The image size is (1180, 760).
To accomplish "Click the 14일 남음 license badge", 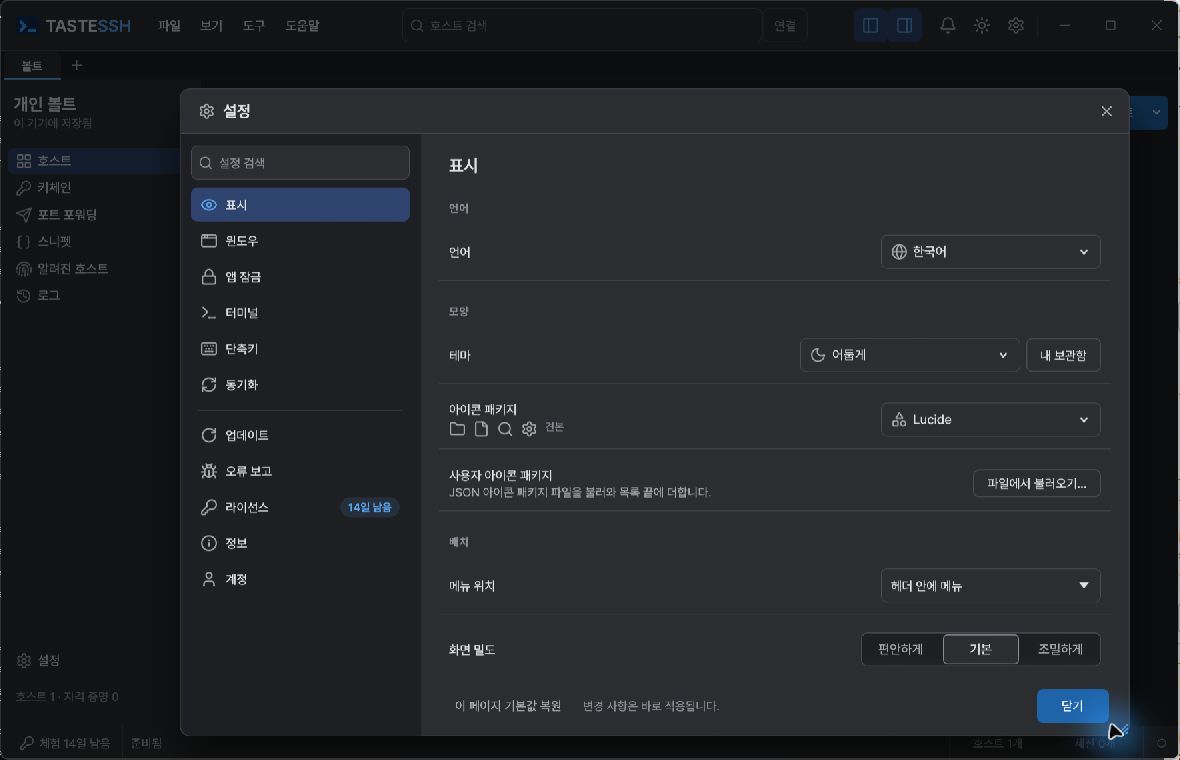I will point(370,507).
